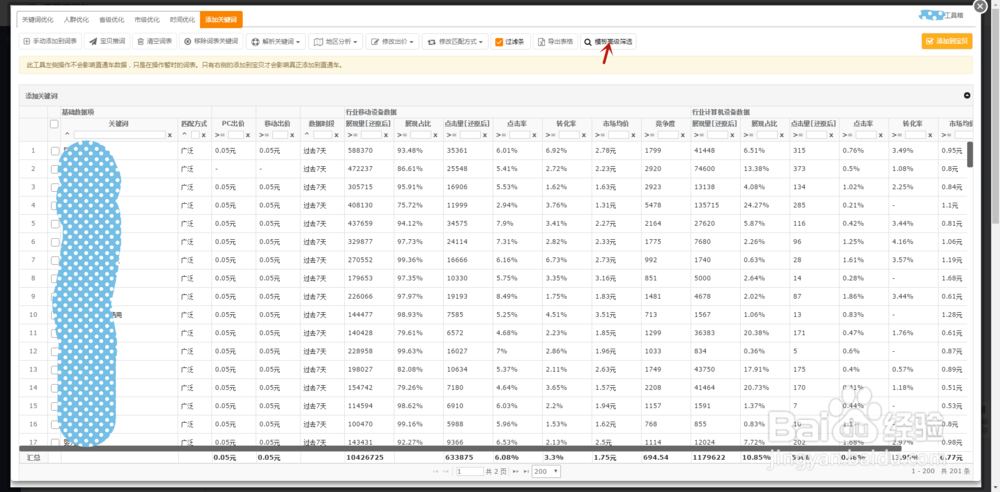
Task: Open the 200 rows-per-page dropdown
Action: pos(547,472)
